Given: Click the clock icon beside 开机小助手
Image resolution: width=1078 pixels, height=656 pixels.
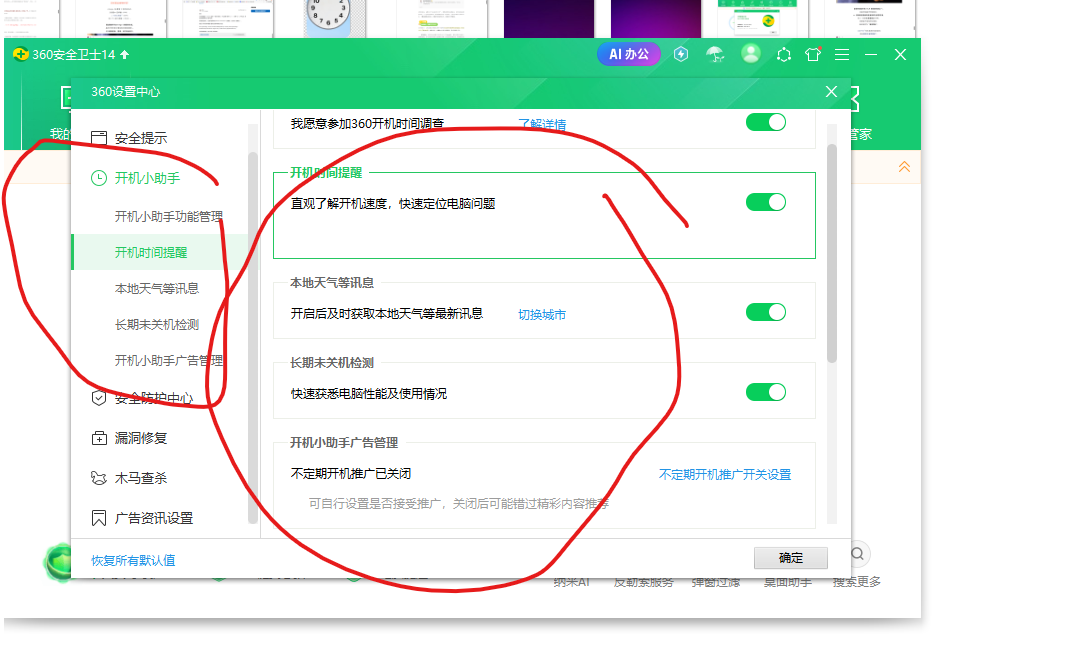Looking at the screenshot, I should tap(99, 178).
